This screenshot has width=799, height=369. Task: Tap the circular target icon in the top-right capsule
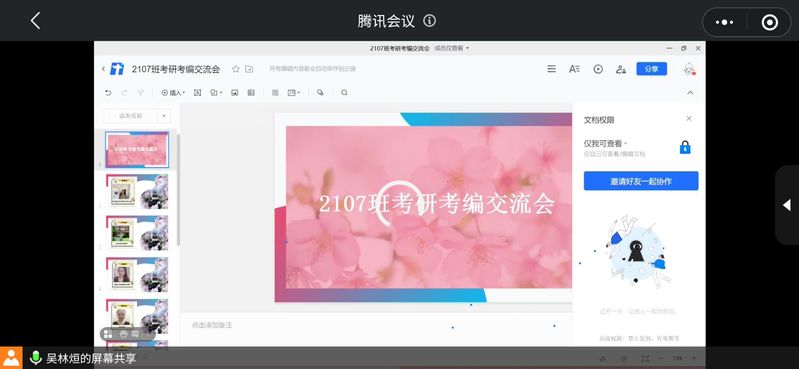pyautogui.click(x=769, y=22)
